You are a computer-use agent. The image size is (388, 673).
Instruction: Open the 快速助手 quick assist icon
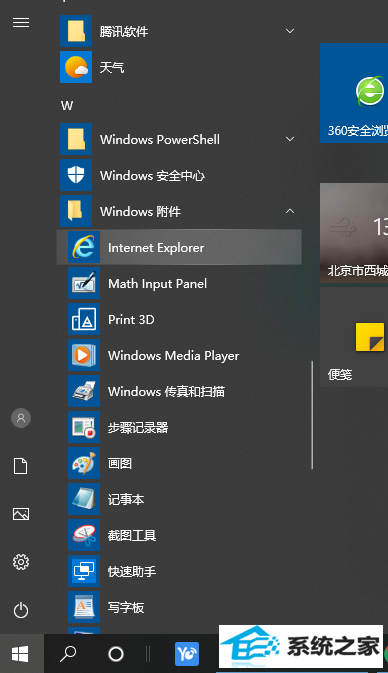[x=84, y=572]
